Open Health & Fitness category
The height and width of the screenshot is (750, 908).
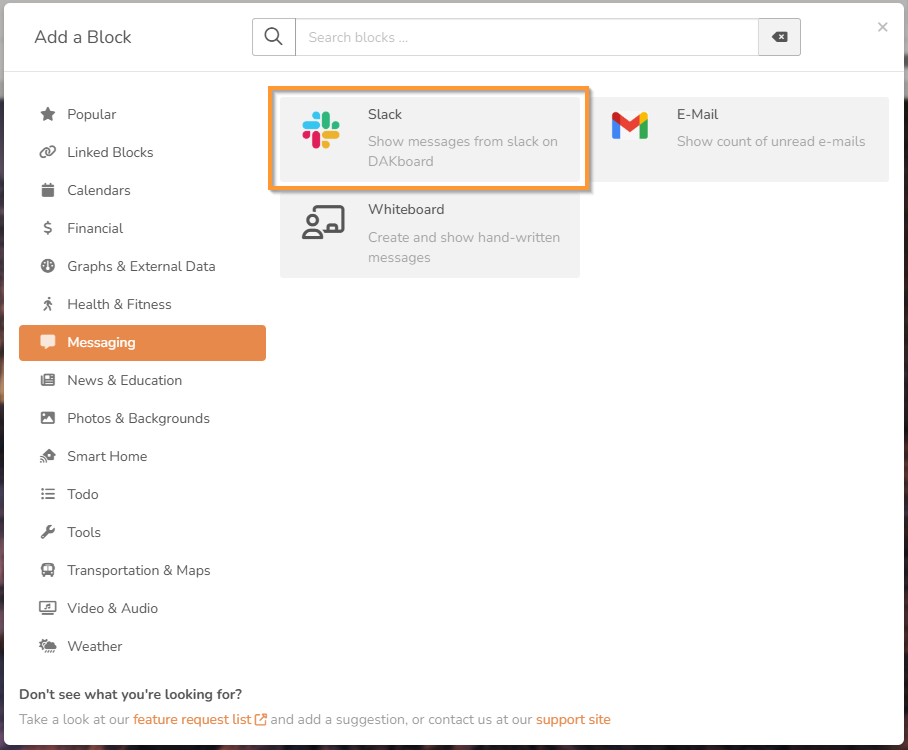pyautogui.click(x=142, y=304)
